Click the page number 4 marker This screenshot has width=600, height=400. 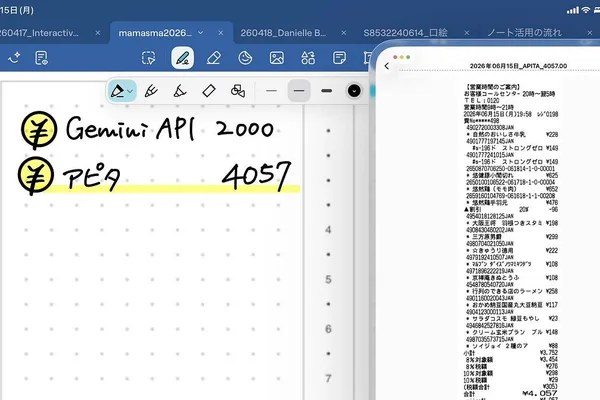(328, 230)
